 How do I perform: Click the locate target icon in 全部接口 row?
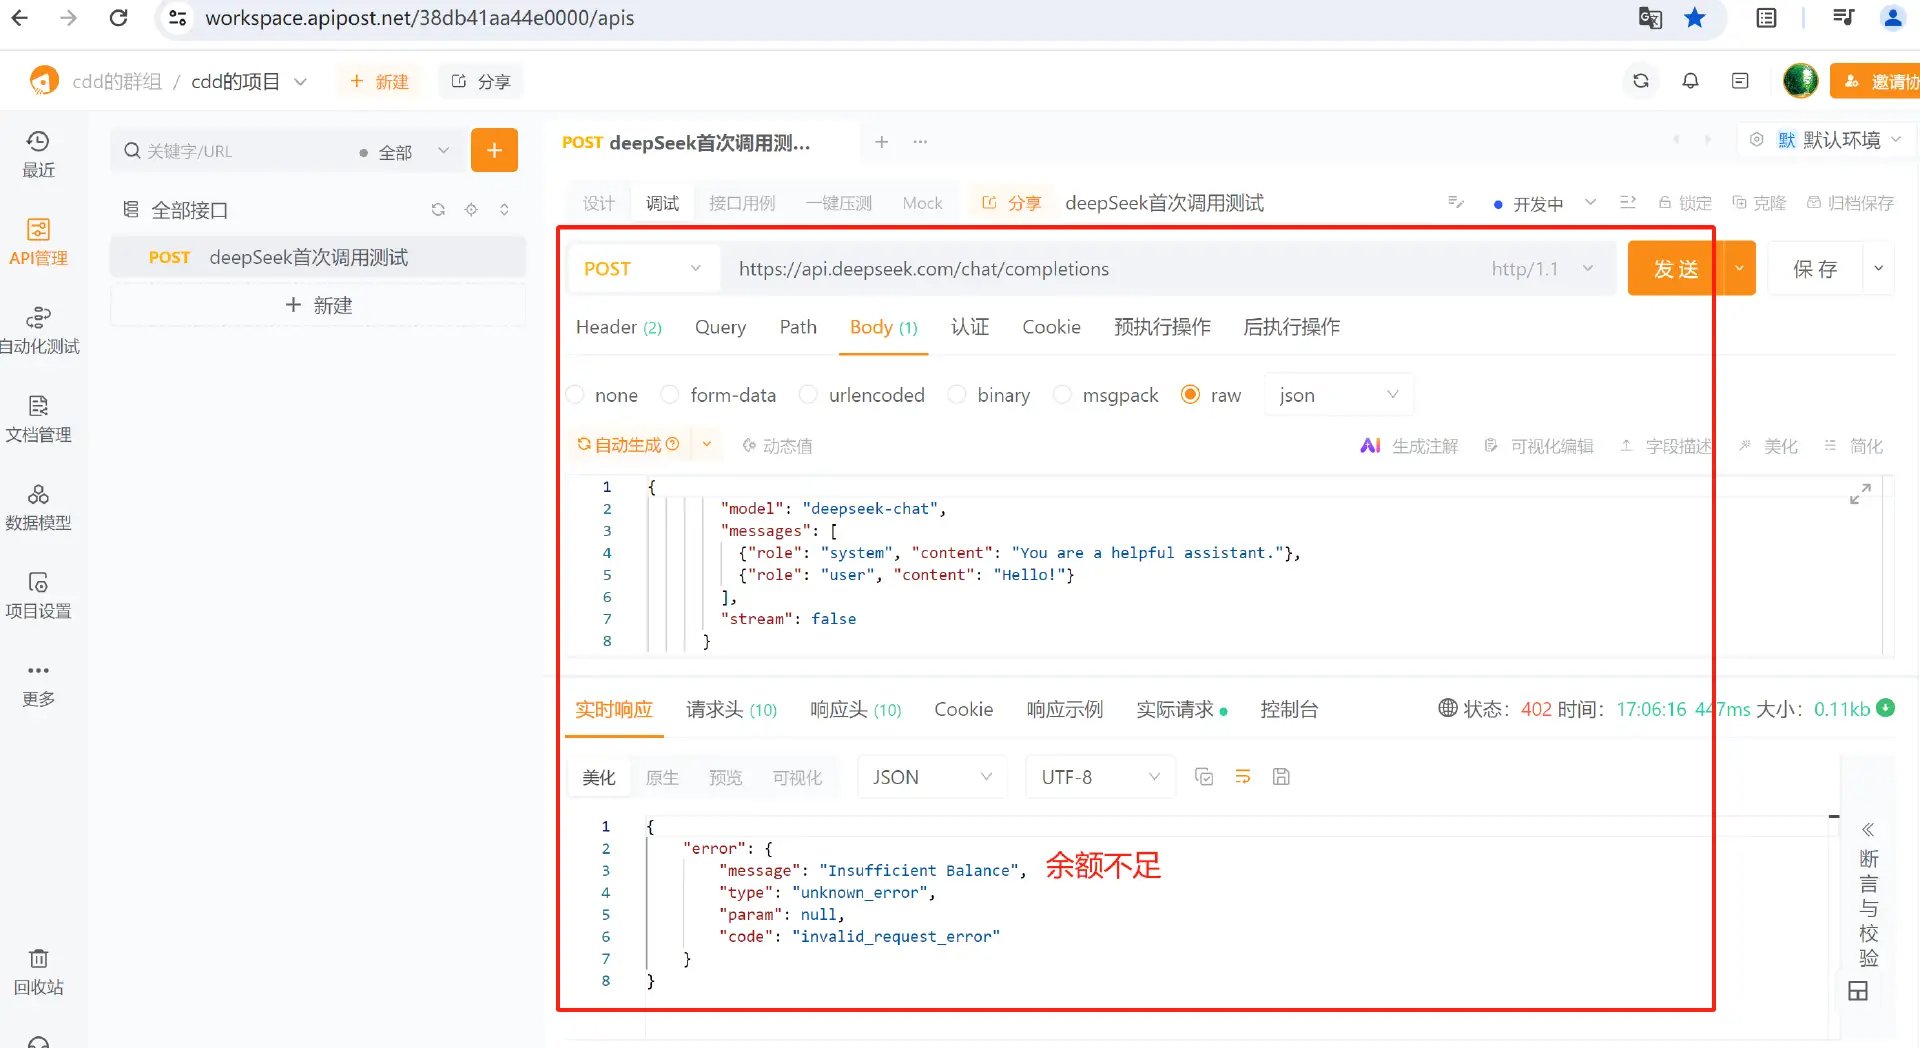471,209
